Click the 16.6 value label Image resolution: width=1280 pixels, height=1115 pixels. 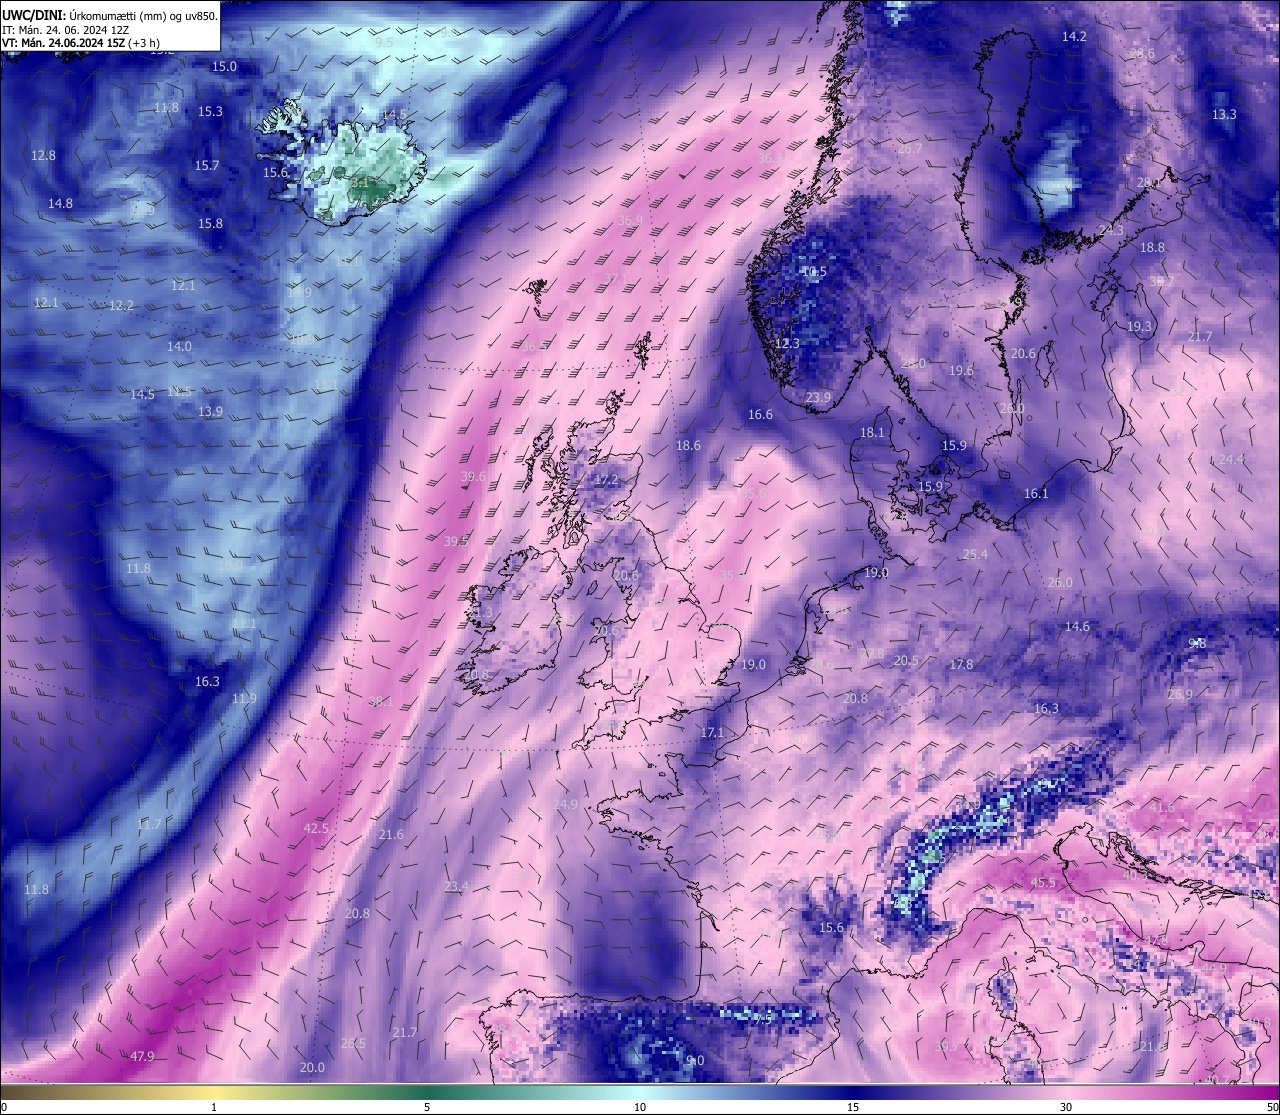760,414
